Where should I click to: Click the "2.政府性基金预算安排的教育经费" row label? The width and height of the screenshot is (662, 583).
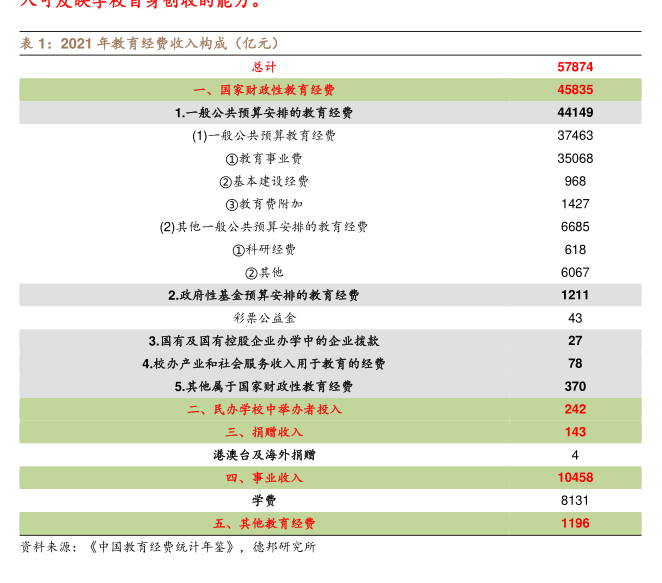tap(264, 295)
